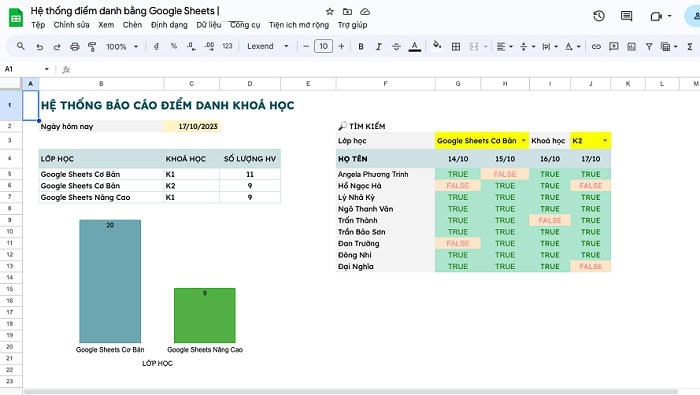
Task: Decrease font size with minus button
Action: [306, 46]
